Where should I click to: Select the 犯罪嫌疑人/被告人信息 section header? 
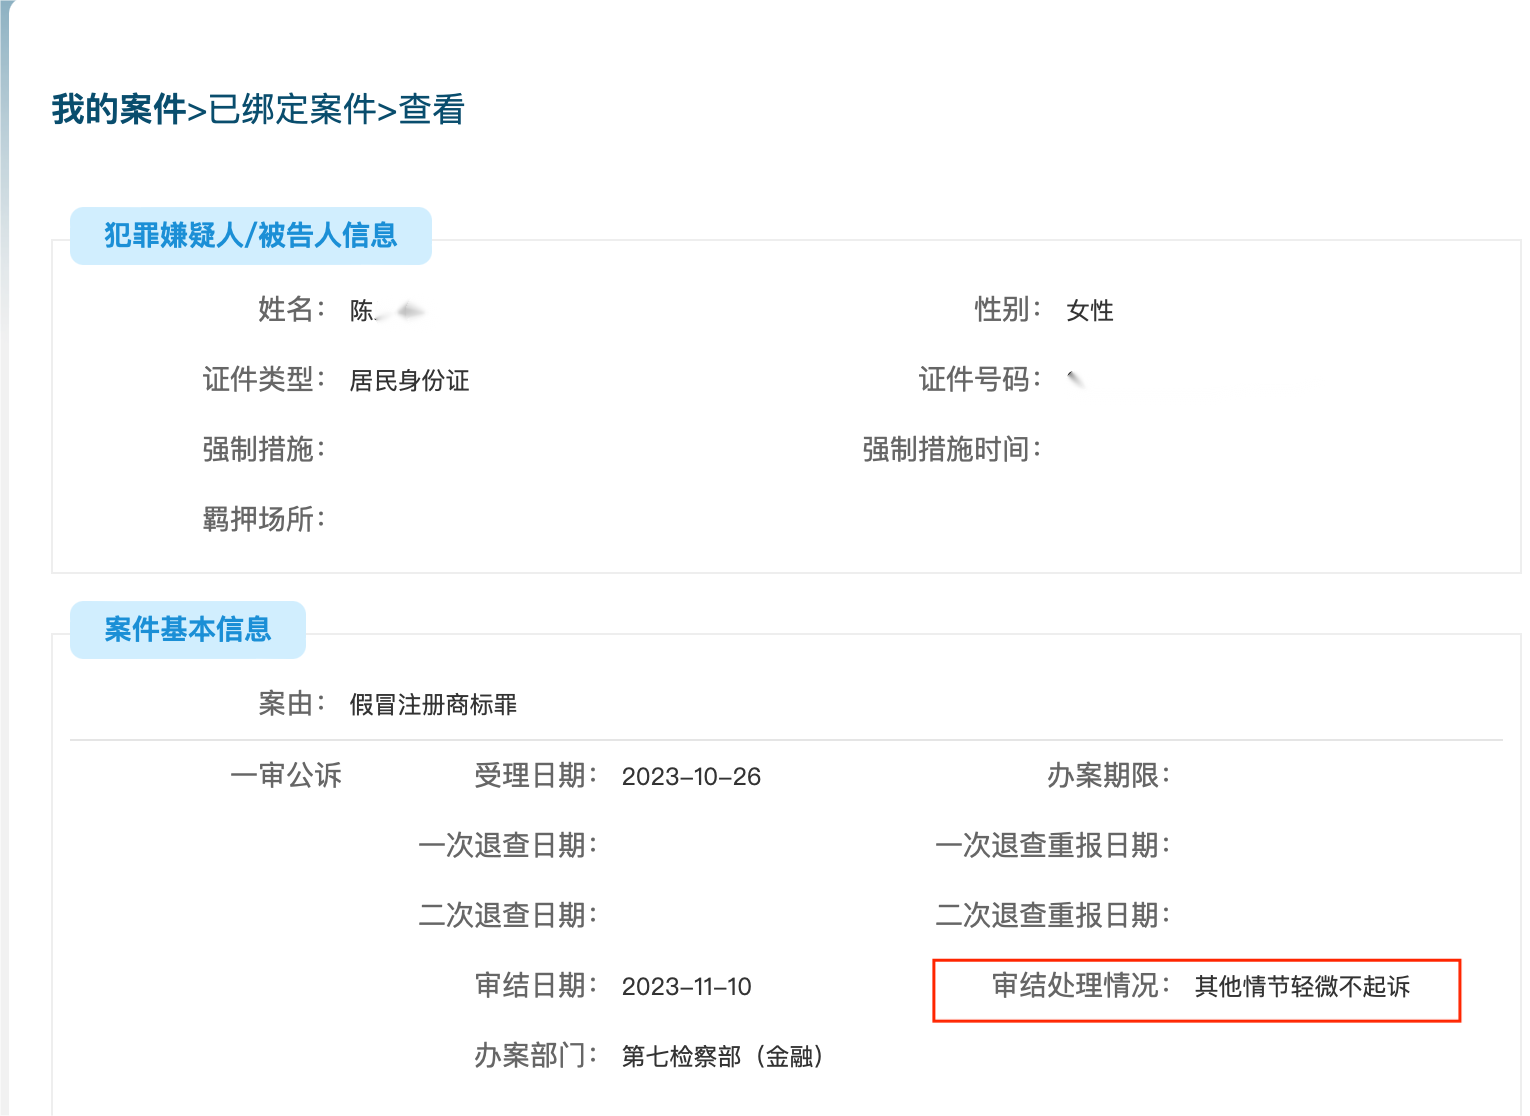click(250, 236)
